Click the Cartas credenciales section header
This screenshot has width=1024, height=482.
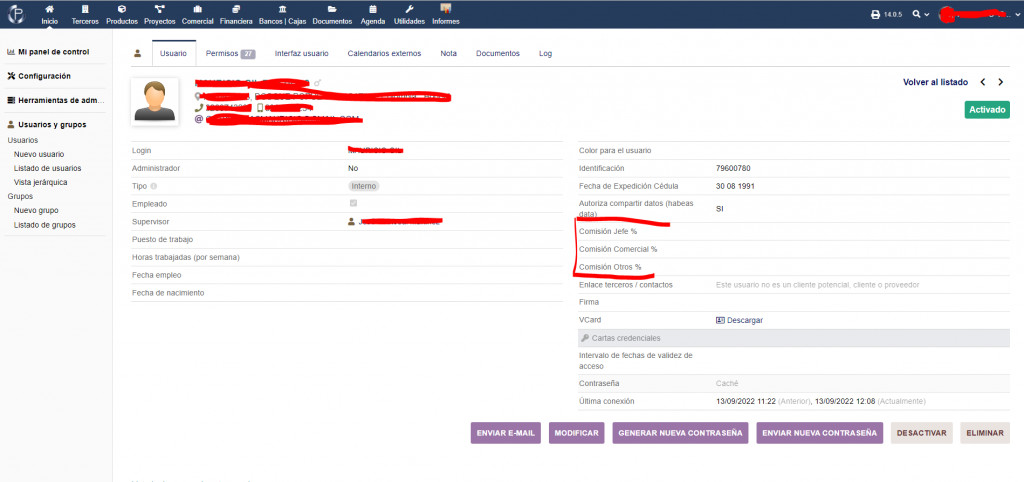tap(794, 338)
